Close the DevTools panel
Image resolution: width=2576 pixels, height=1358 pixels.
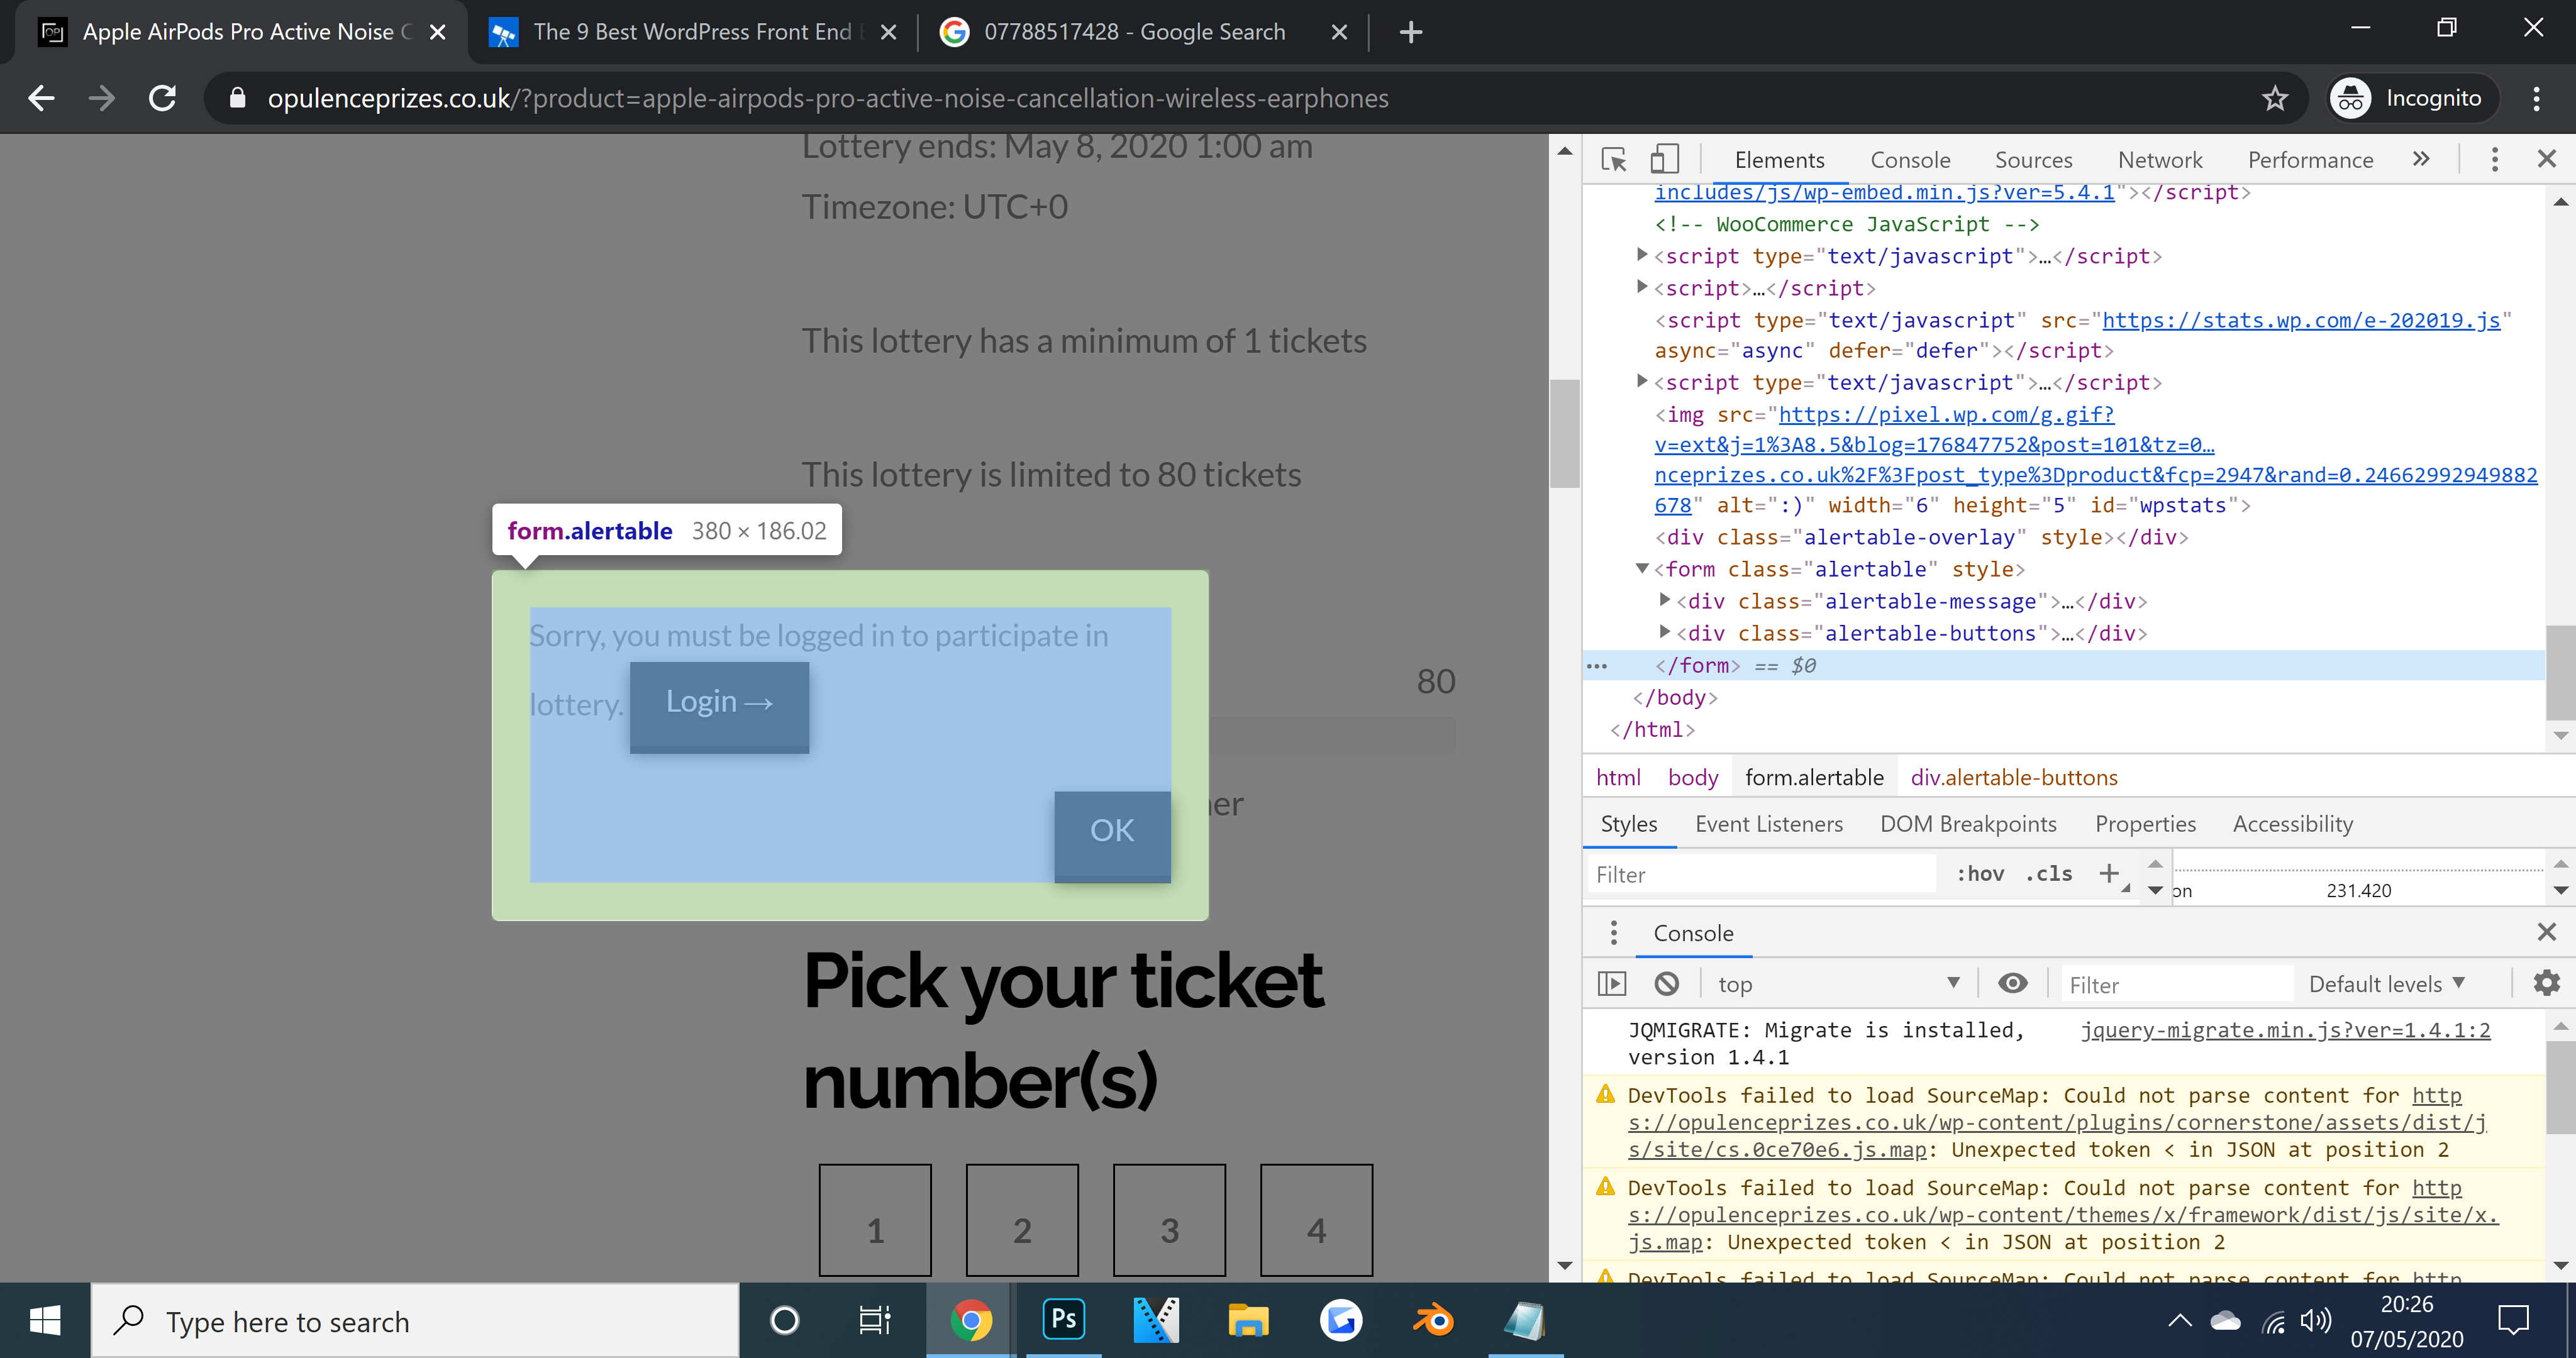point(2546,159)
